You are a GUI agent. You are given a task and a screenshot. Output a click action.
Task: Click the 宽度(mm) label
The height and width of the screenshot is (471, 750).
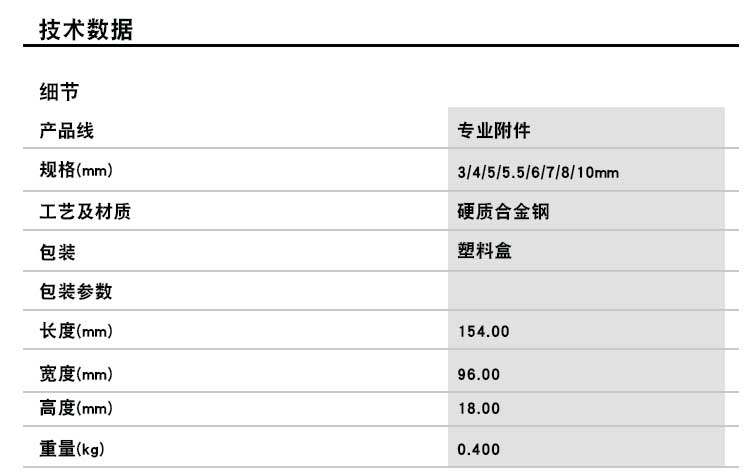click(x=76, y=375)
